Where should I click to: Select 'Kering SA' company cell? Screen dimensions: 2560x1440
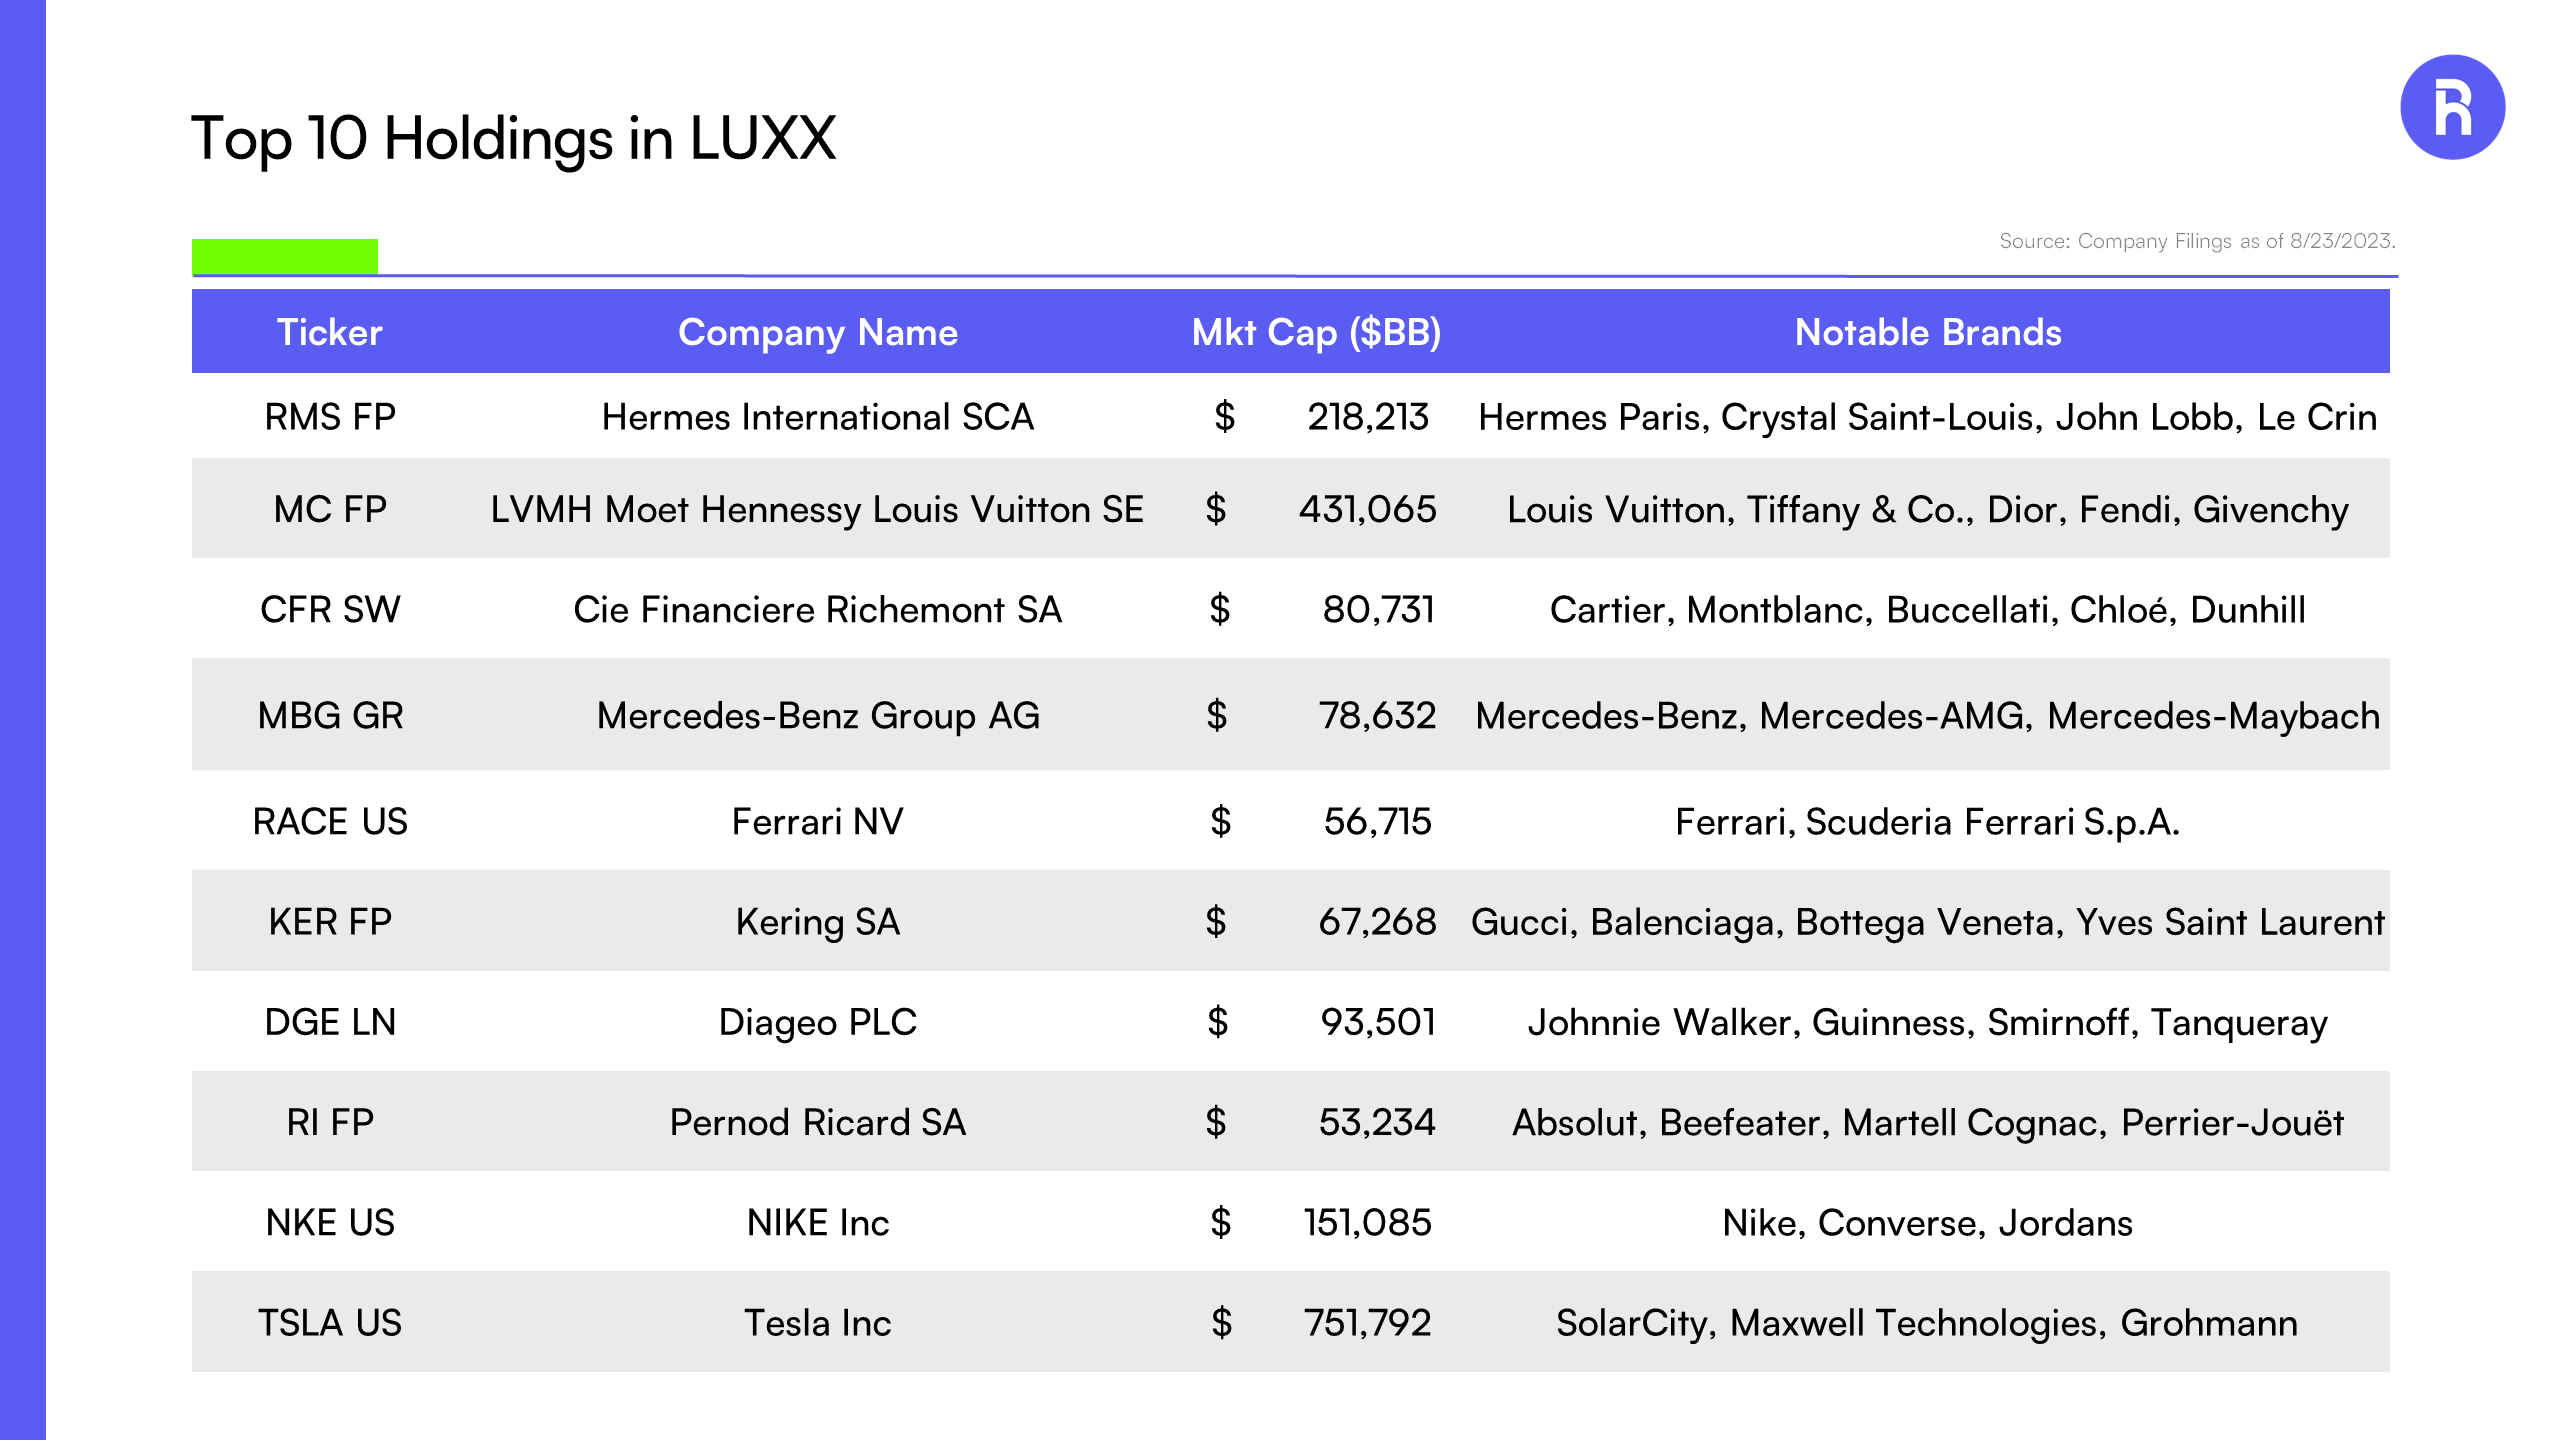click(818, 922)
